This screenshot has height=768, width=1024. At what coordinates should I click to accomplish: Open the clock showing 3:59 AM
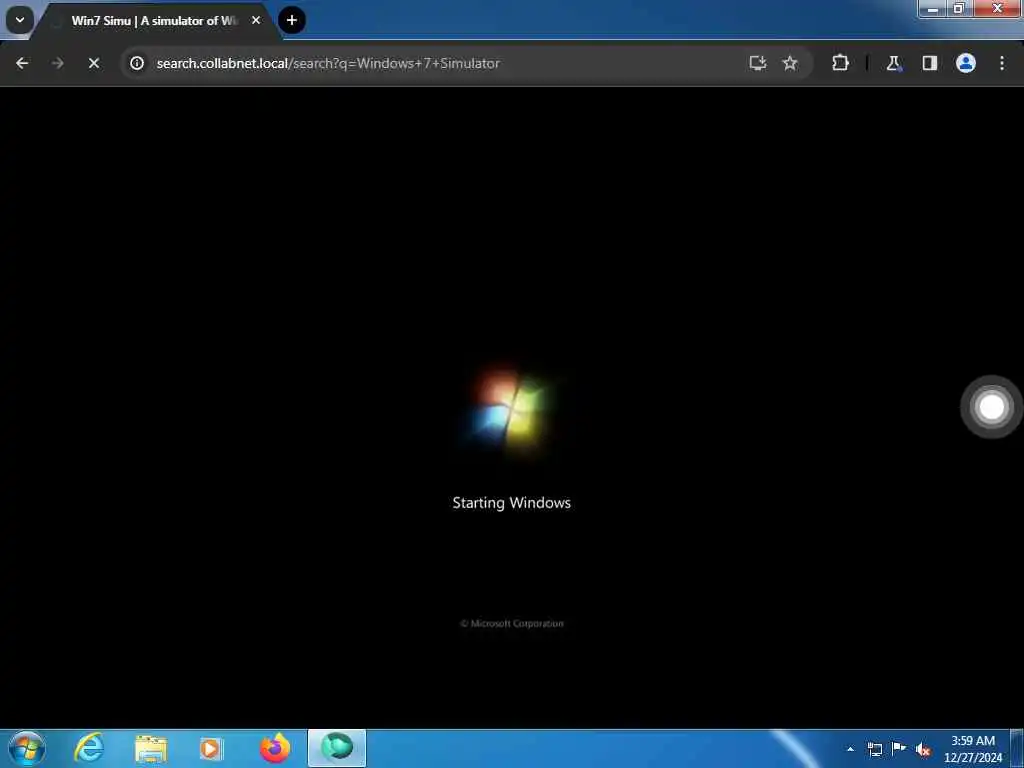[x=973, y=749]
